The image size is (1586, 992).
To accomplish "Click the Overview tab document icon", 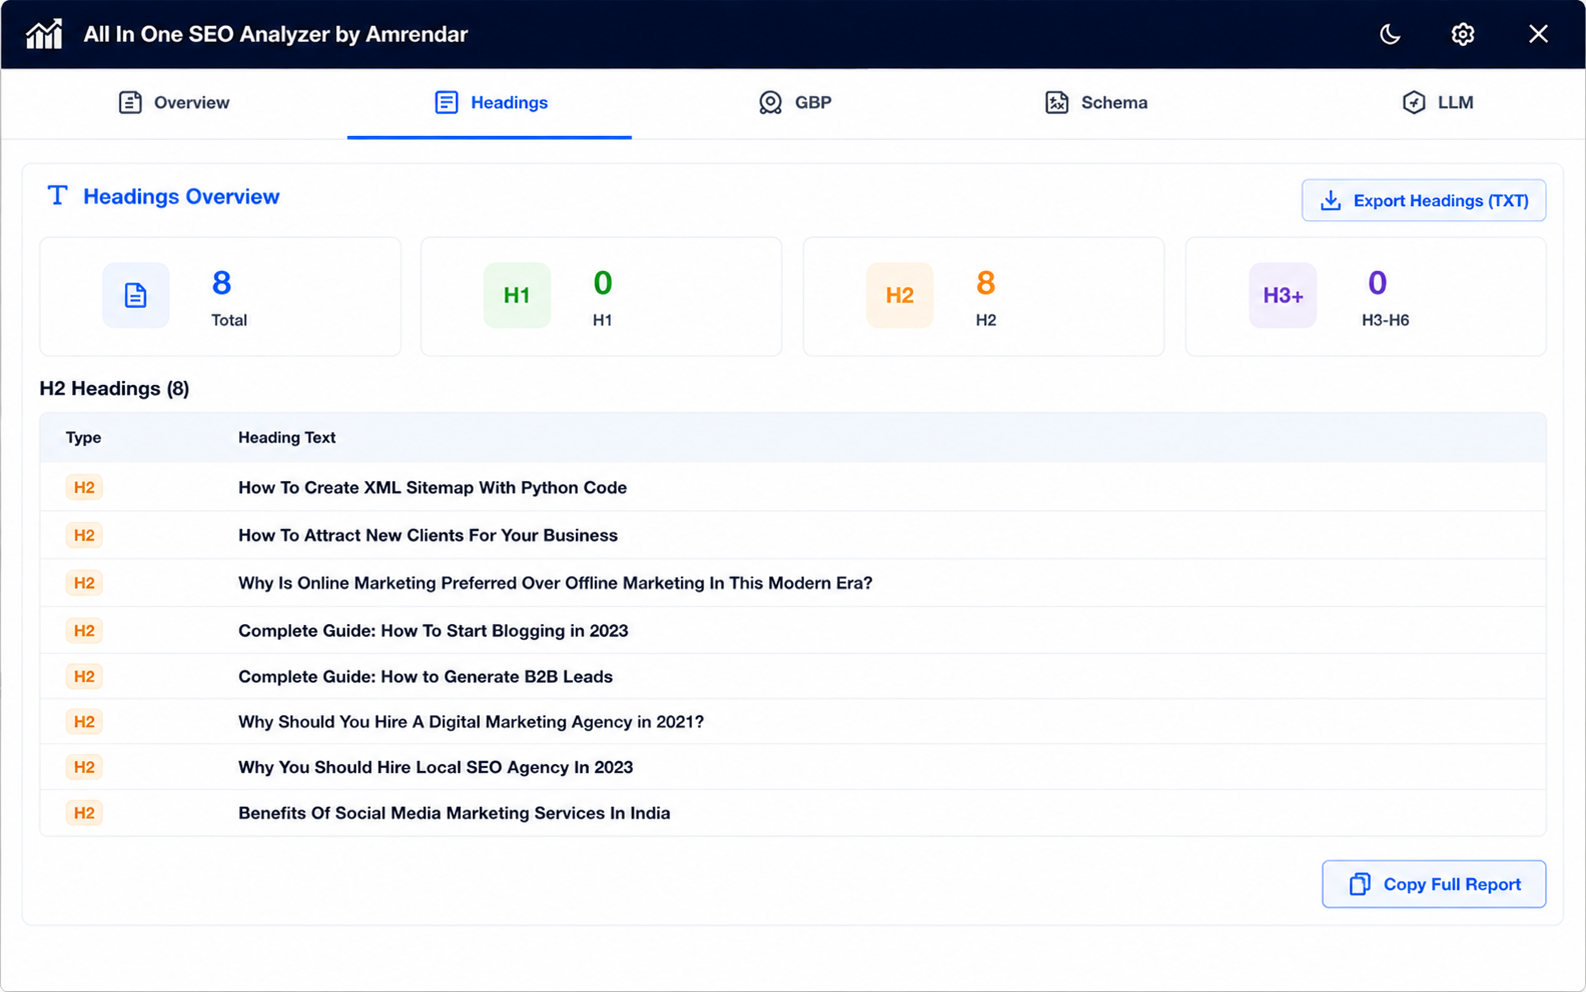I will (130, 102).
